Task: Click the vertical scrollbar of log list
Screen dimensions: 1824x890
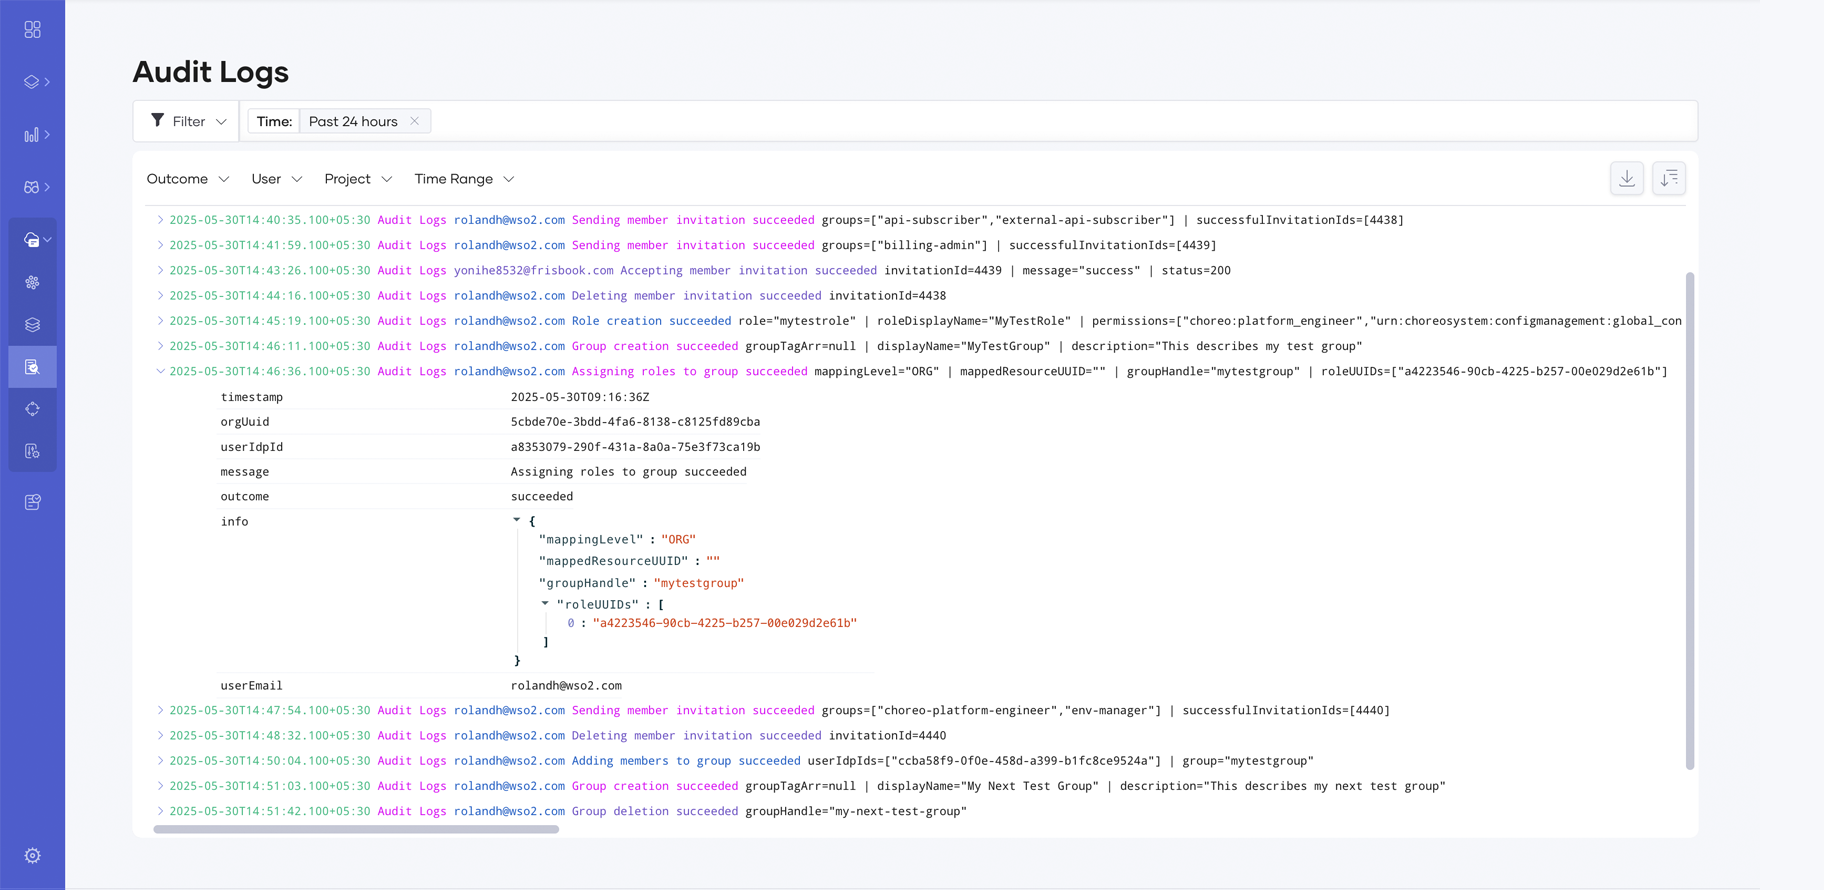Action: click(1690, 520)
